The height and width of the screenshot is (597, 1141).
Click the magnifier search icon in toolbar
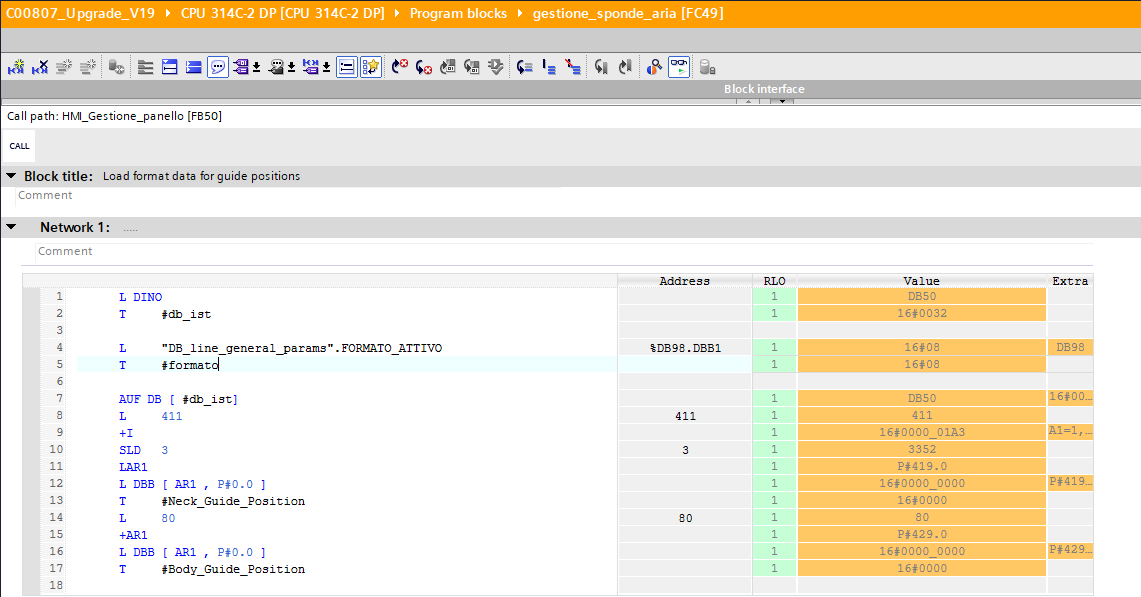point(654,67)
